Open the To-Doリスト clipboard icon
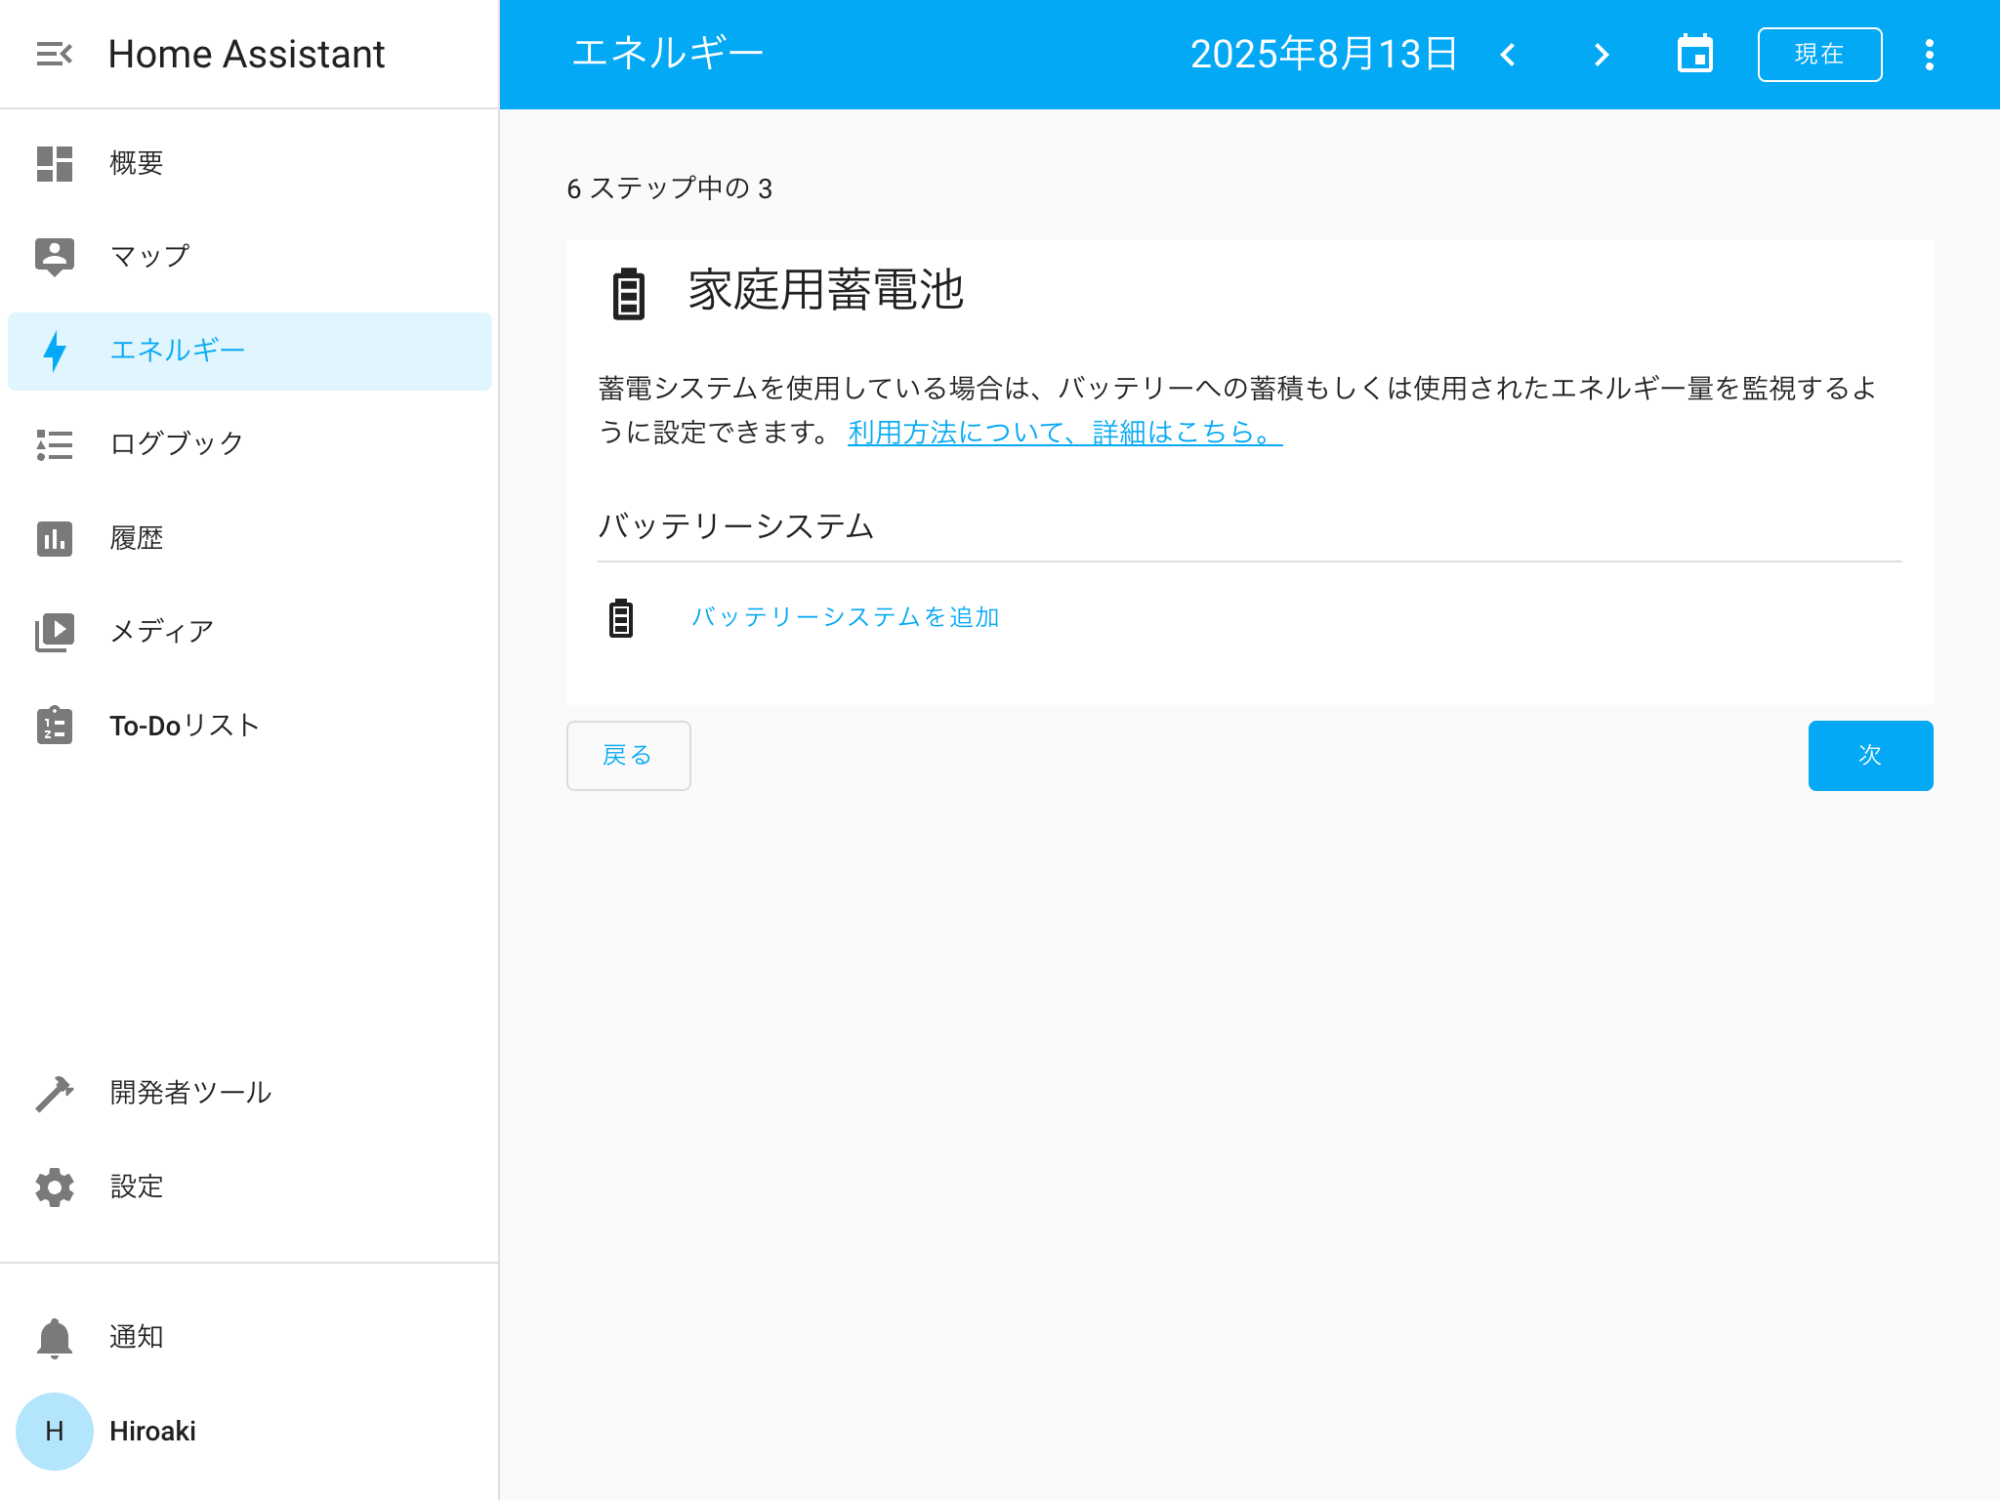Image resolution: width=2000 pixels, height=1500 pixels. [54, 725]
